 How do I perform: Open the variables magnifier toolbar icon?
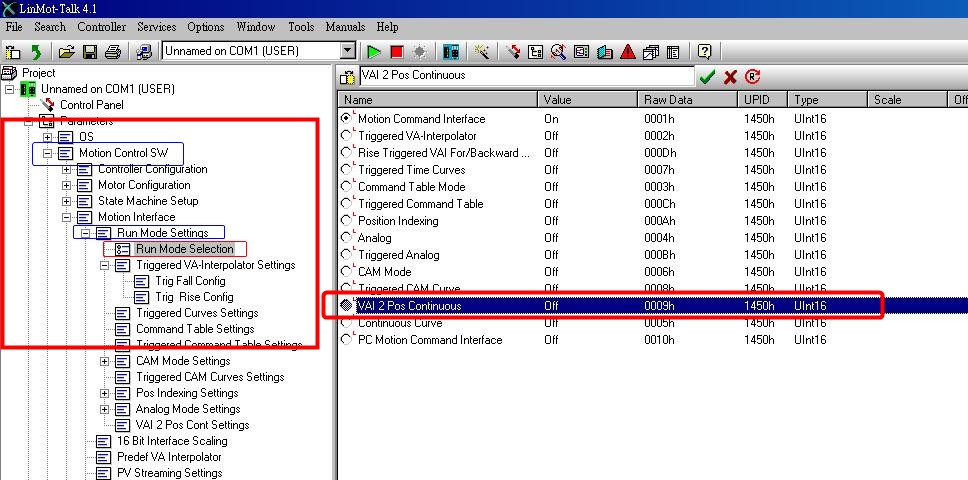pyautogui.click(x=559, y=52)
